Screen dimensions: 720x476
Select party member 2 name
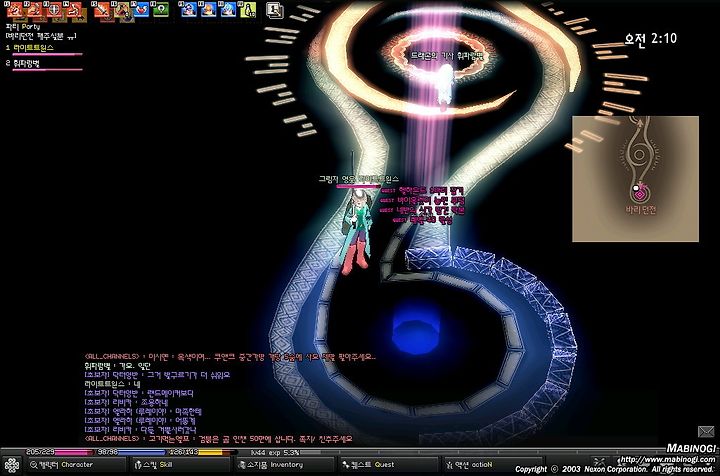26,63
